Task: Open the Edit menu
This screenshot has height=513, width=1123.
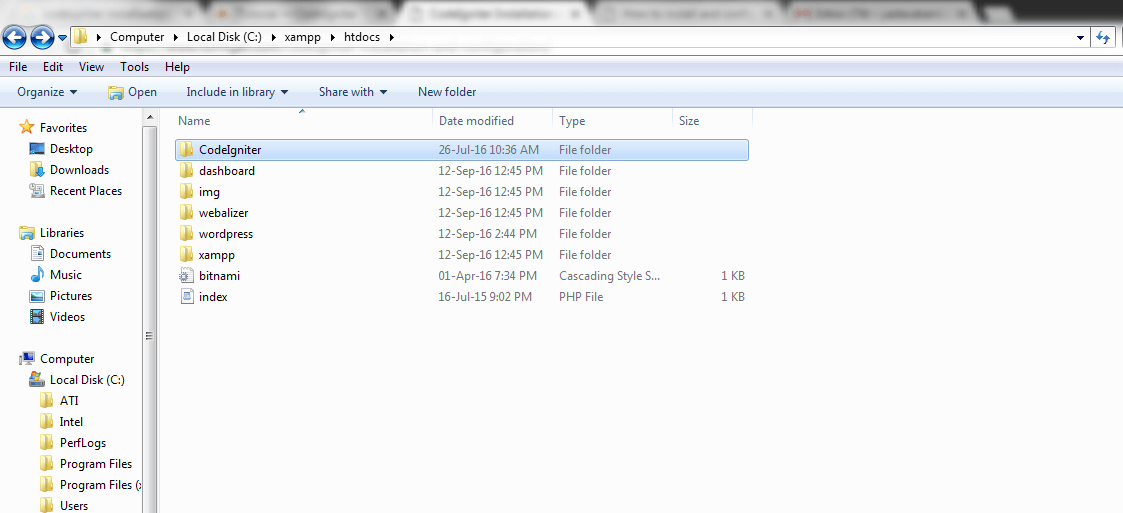Action: 53,67
